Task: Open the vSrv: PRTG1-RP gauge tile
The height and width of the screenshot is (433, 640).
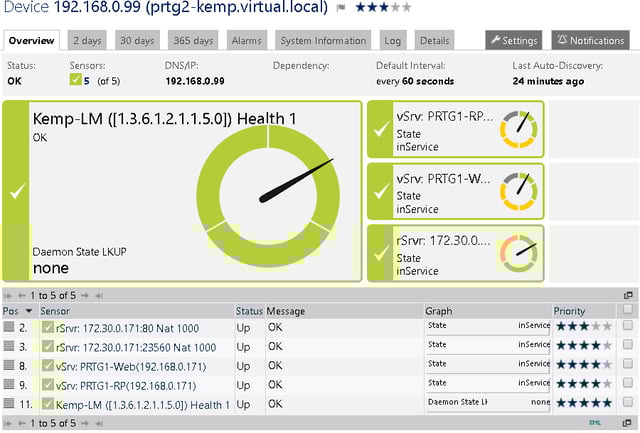Action: point(456,129)
